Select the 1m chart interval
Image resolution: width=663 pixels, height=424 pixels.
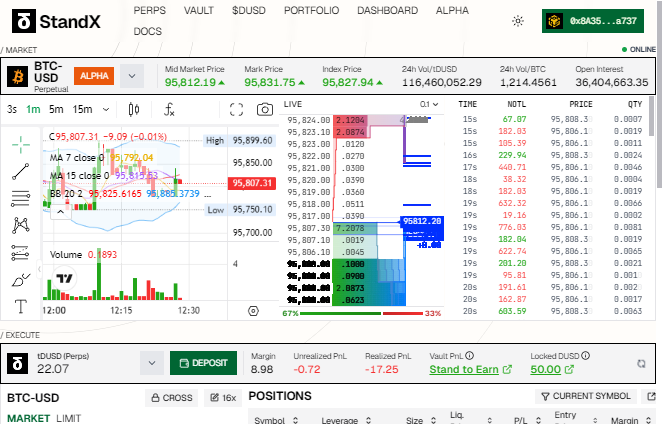coord(33,109)
